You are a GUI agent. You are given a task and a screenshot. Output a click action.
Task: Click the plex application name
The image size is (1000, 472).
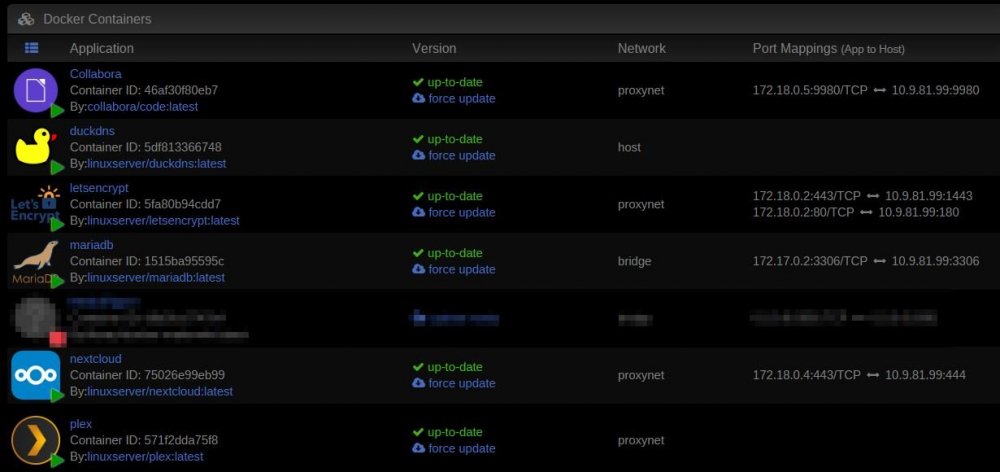pyautogui.click(x=81, y=424)
